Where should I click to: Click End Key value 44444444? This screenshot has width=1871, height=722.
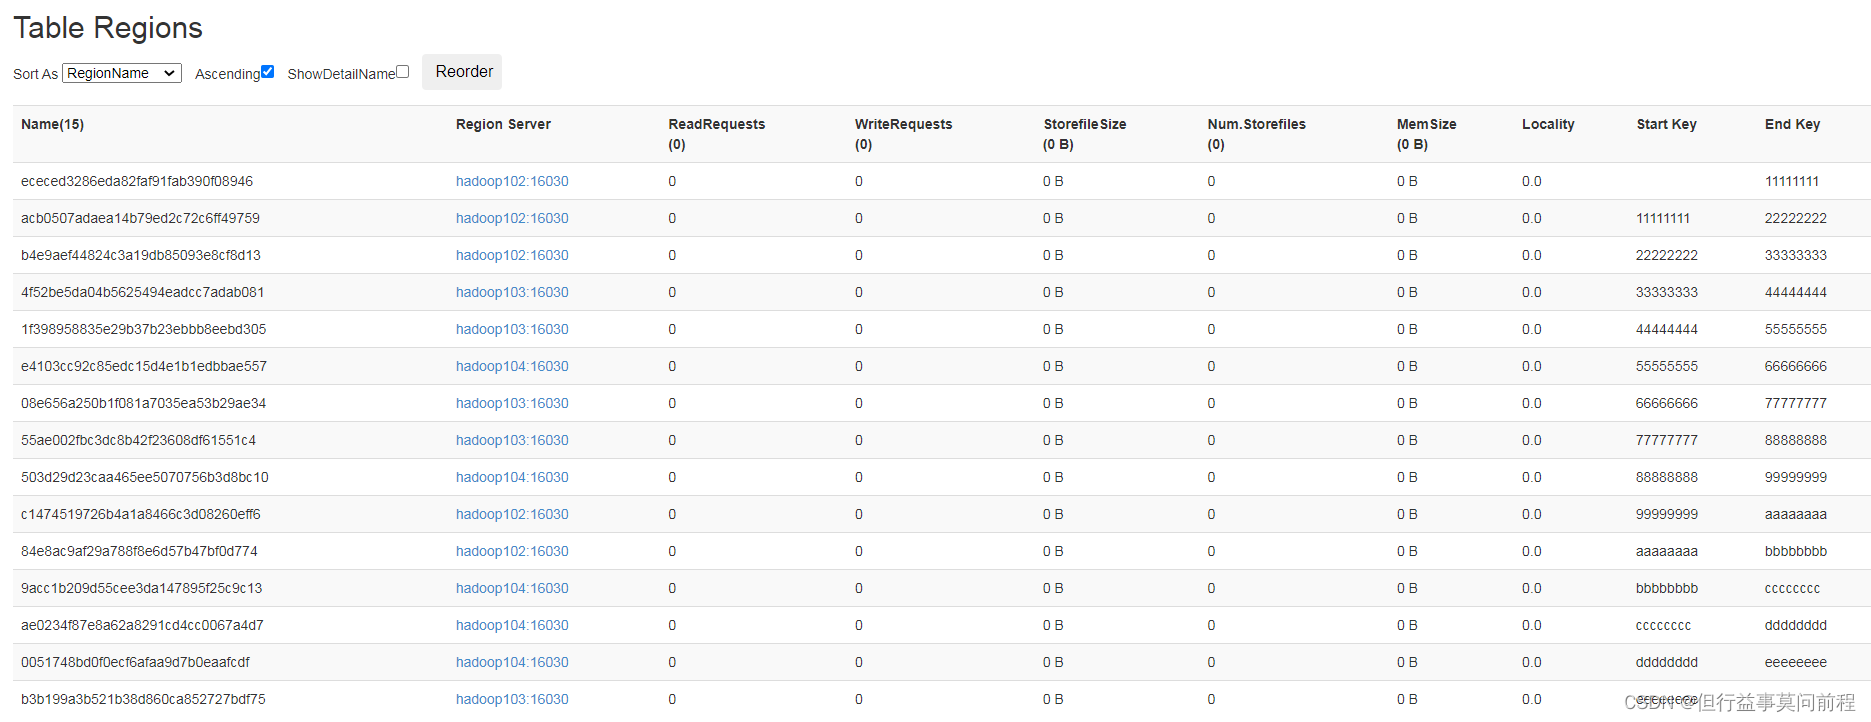tap(1796, 292)
